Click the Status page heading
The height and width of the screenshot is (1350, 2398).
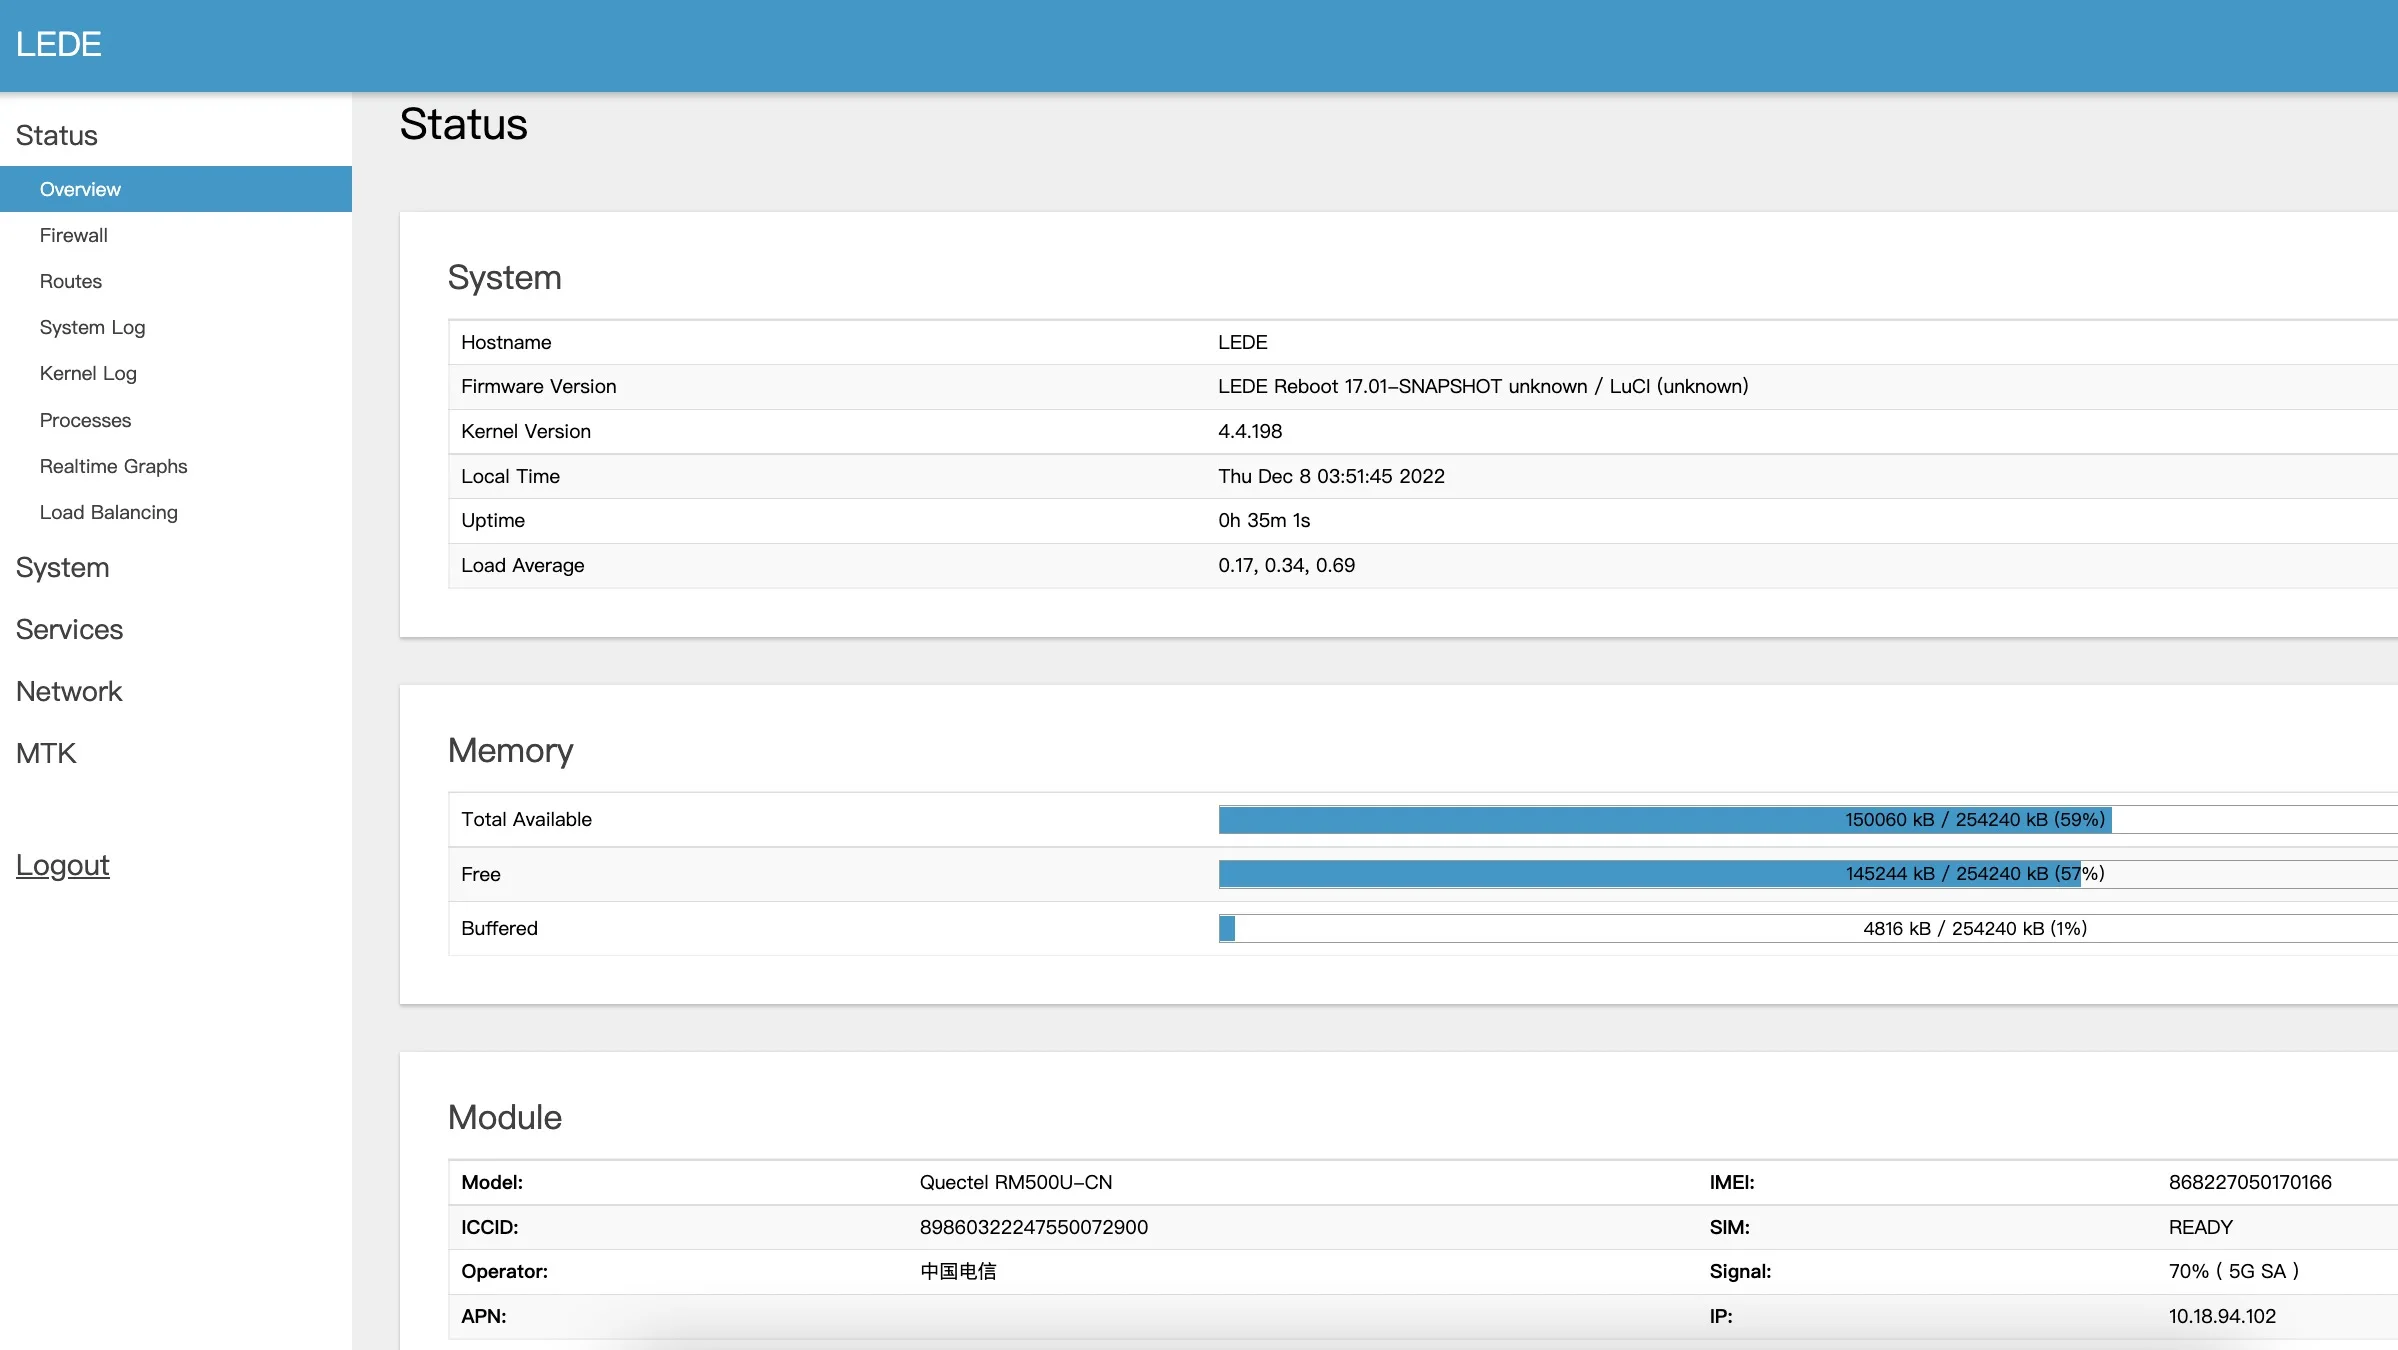(x=463, y=124)
